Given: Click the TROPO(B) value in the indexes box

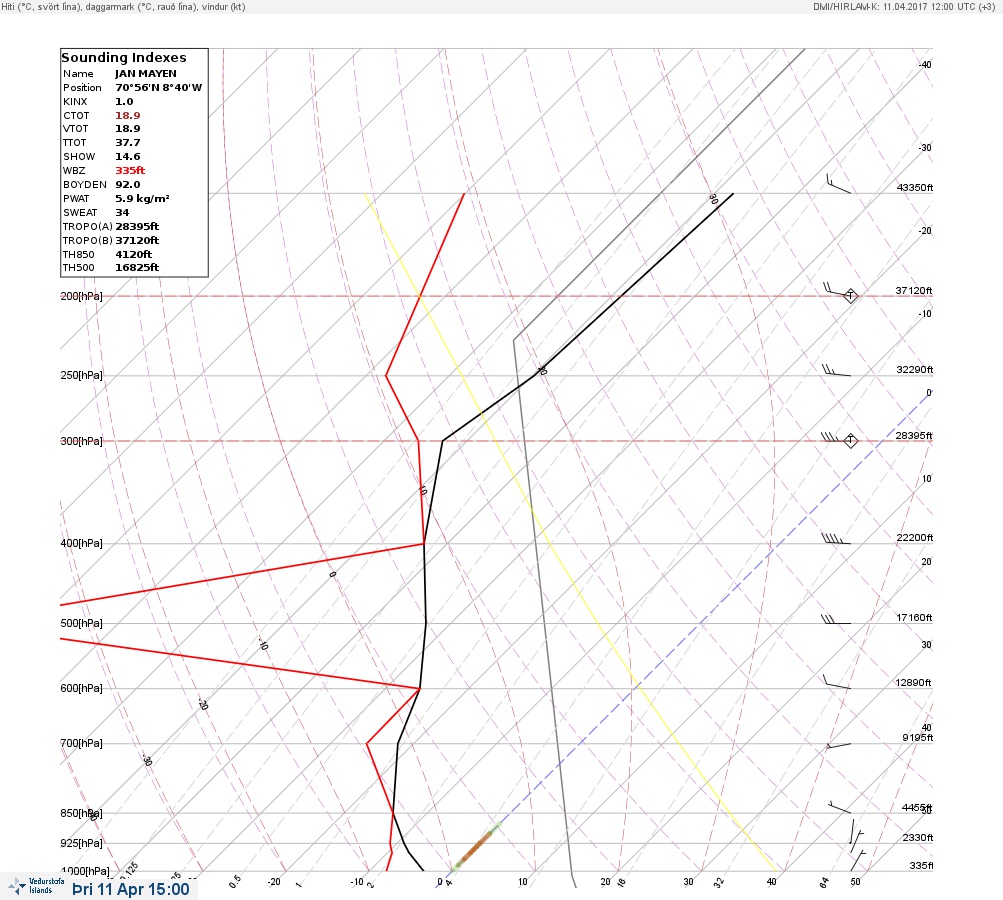Looking at the screenshot, I should [137, 241].
